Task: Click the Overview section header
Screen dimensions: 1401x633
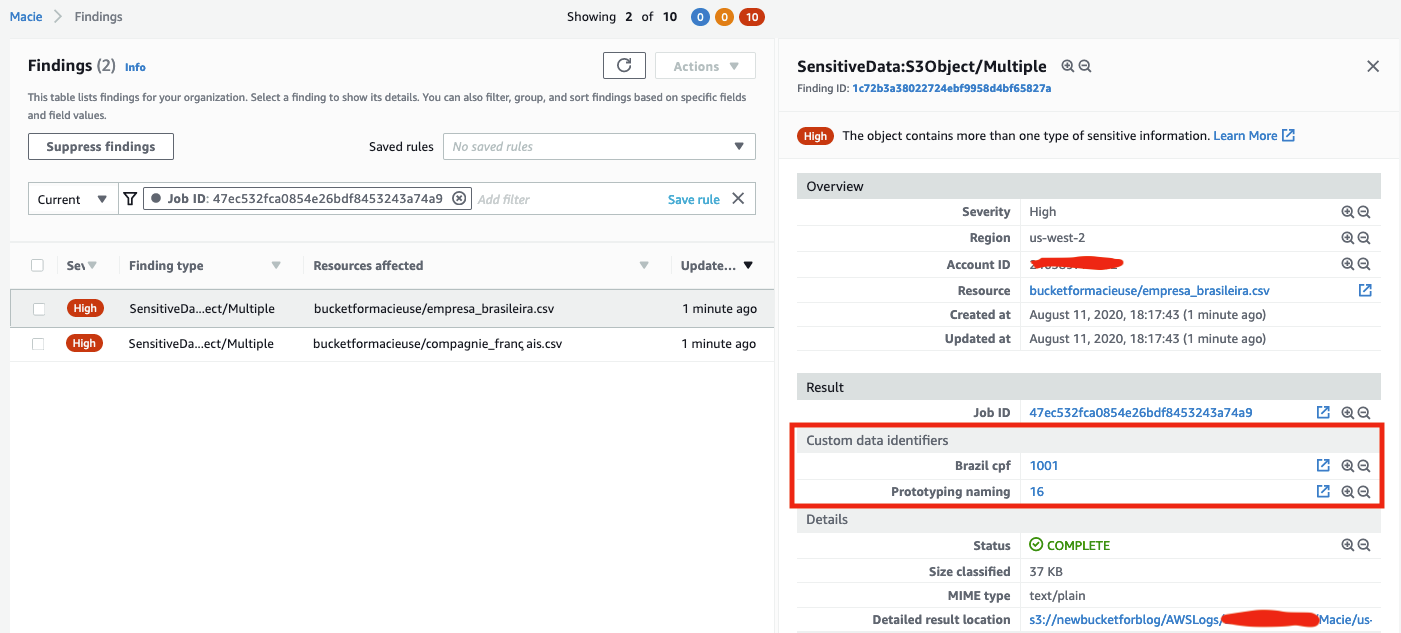Action: [1089, 186]
